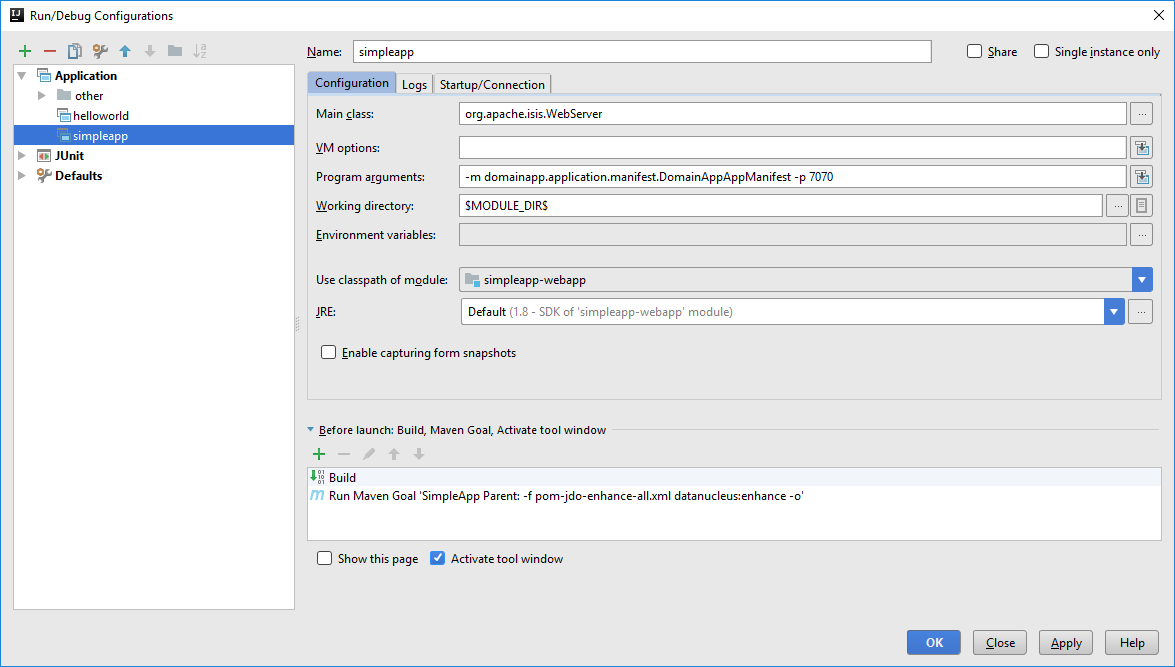Open the edit defaults wrench icon
This screenshot has width=1175, height=667.
click(100, 51)
